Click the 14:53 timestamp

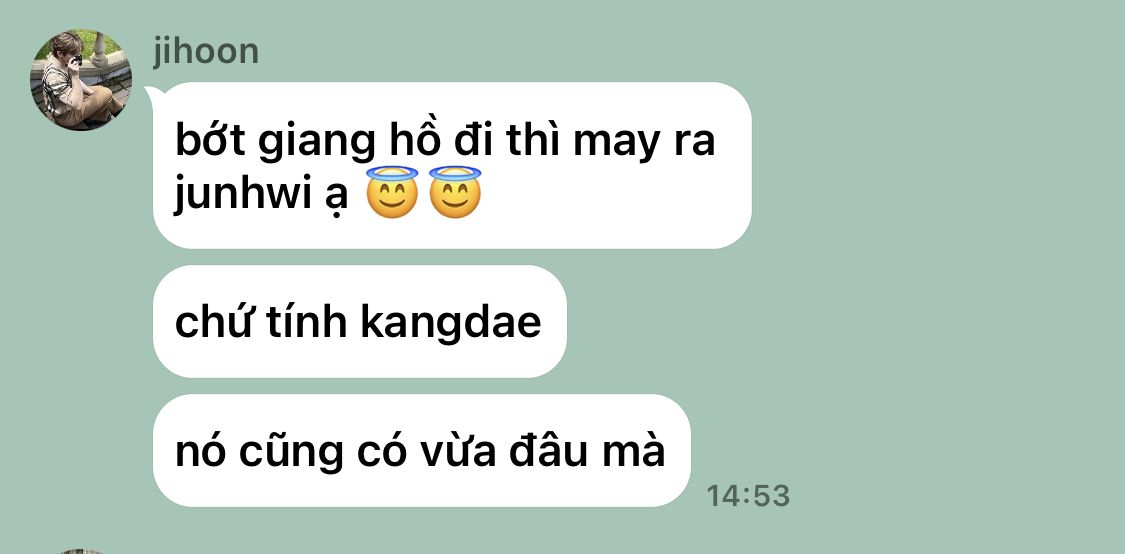pos(748,495)
